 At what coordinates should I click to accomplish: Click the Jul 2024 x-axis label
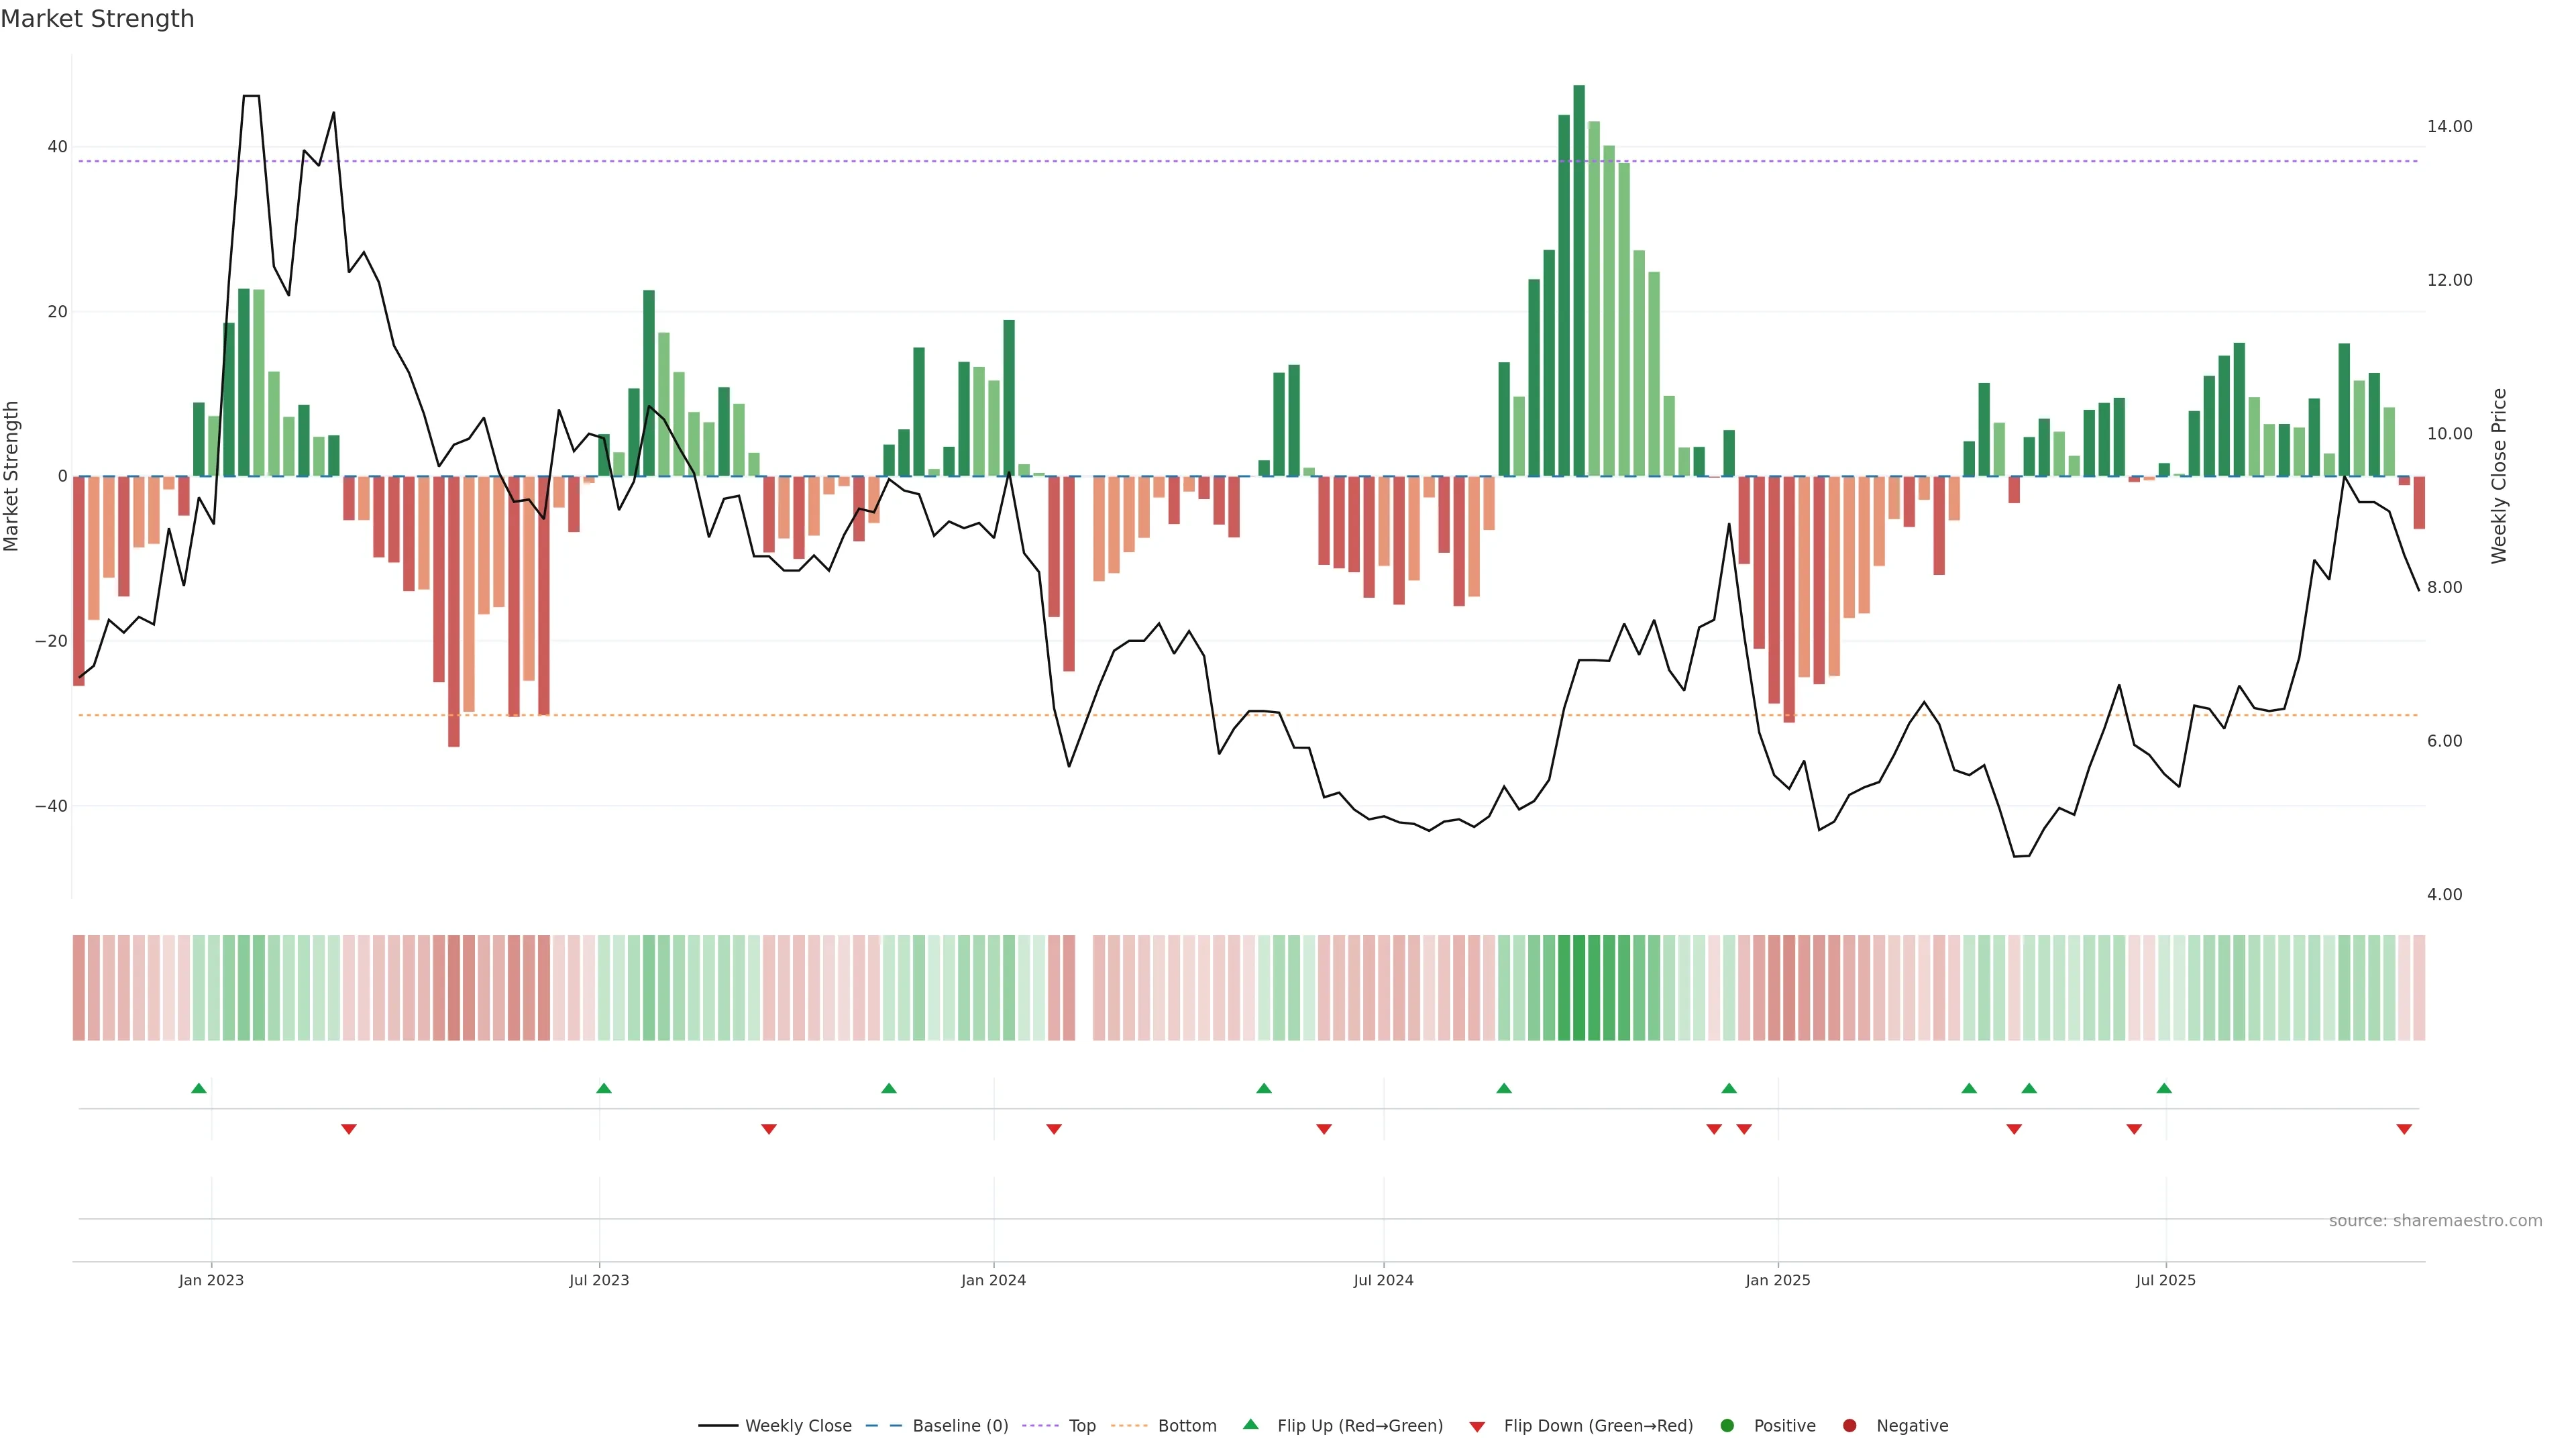coord(1383,1280)
